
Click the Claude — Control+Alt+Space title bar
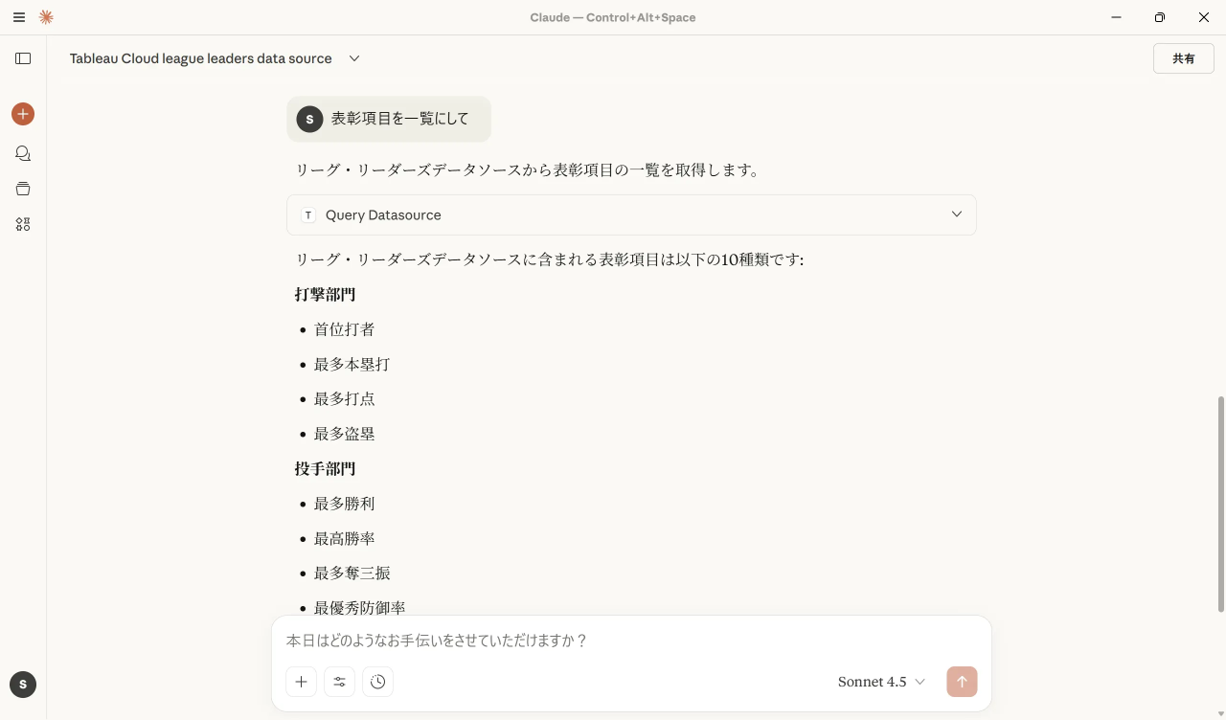click(613, 17)
